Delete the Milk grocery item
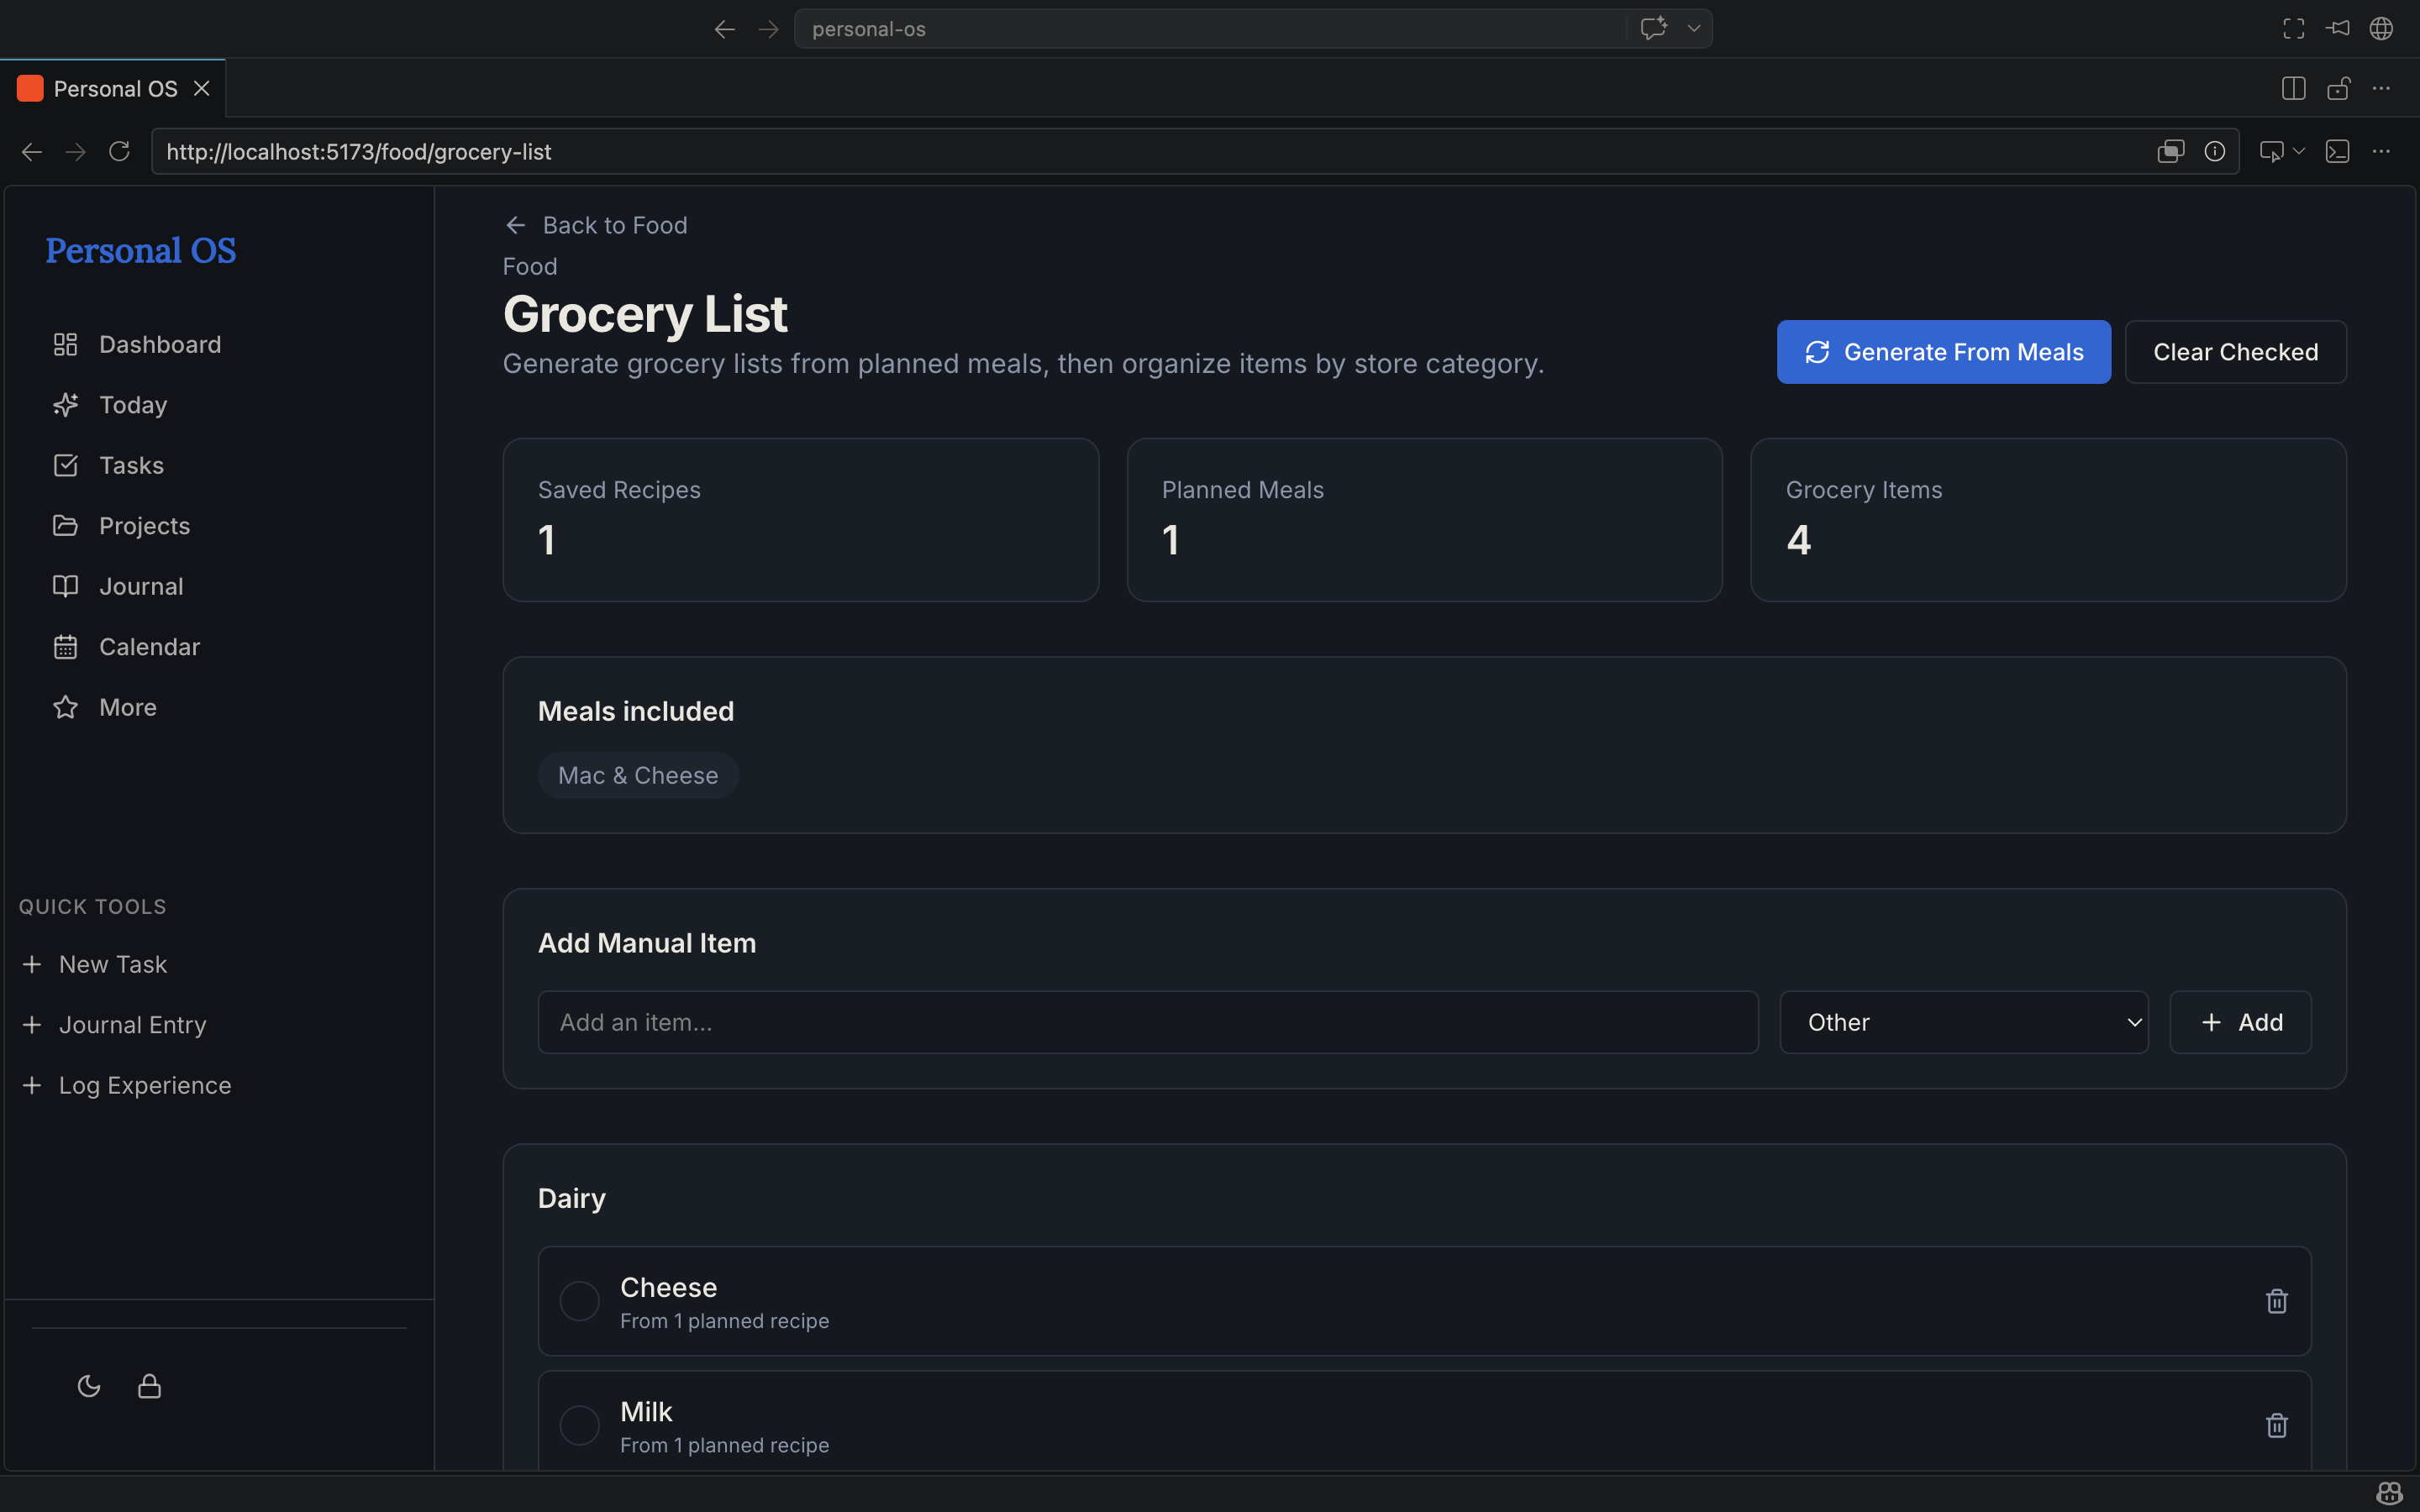Viewport: 2420px width, 1512px height. (x=2277, y=1425)
